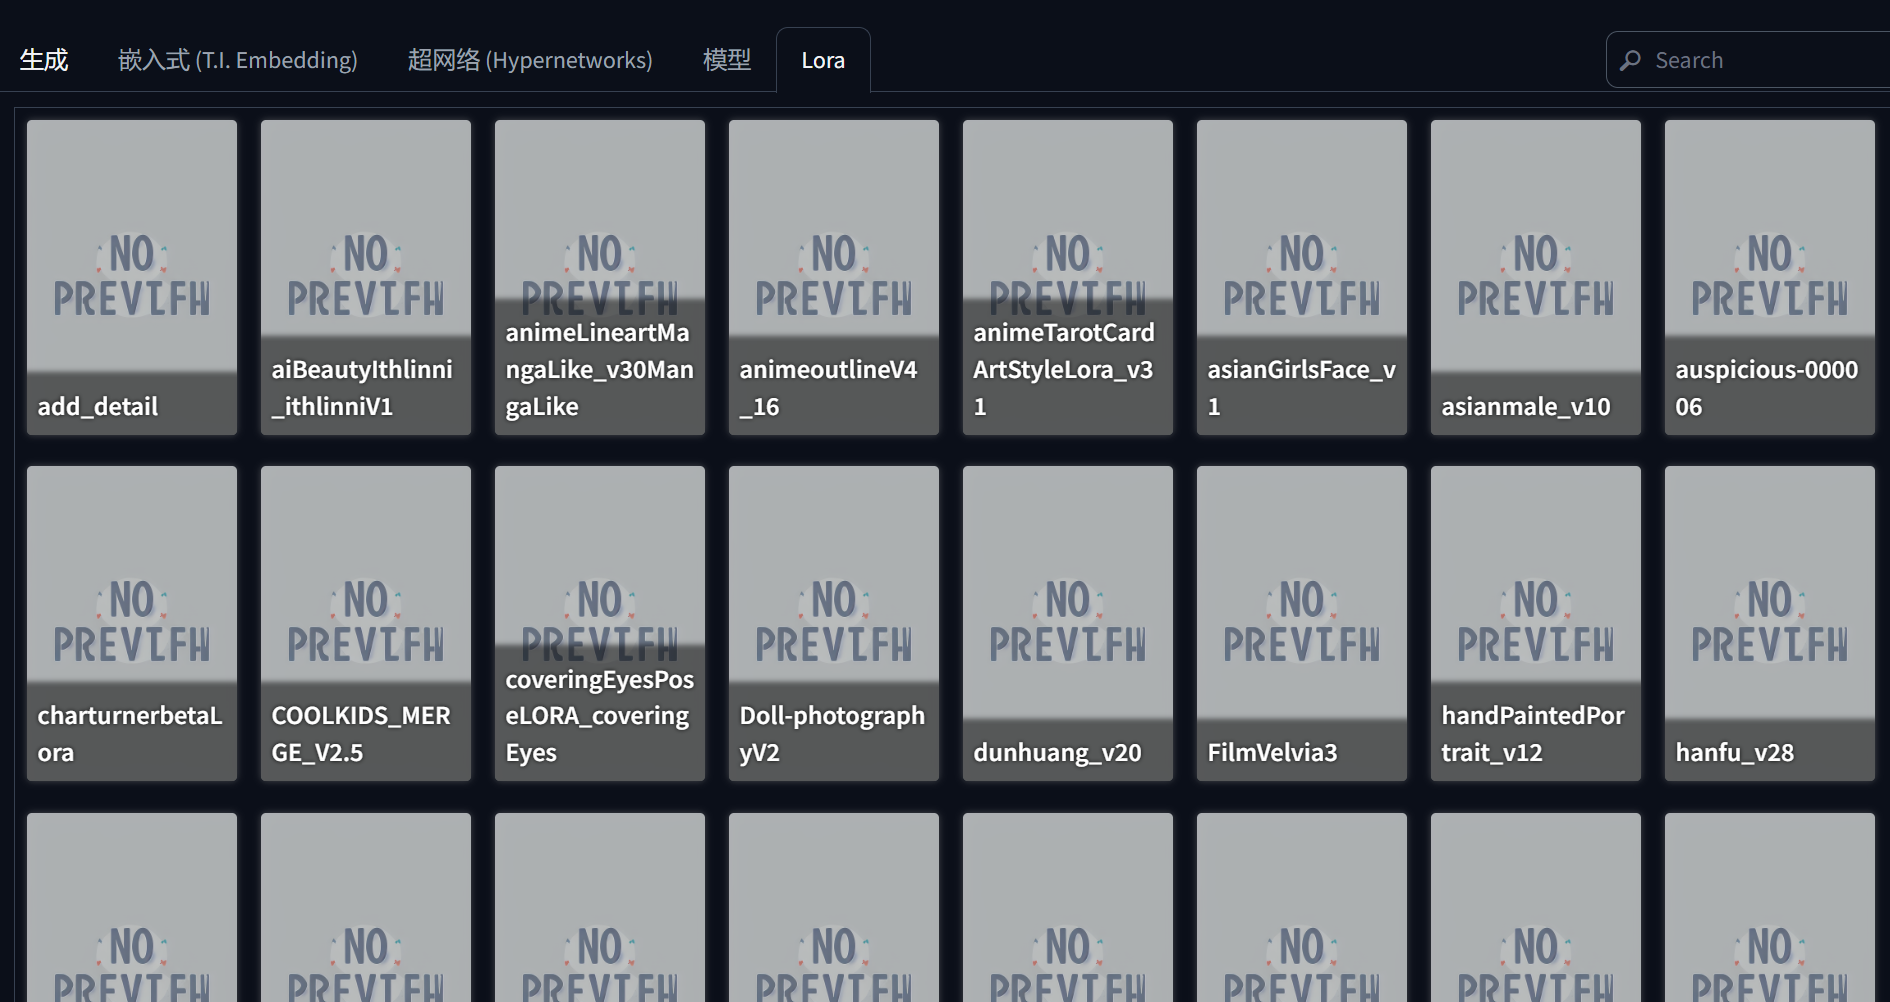Select the asianmale_v10 Lora card
The height and width of the screenshot is (1002, 1890).
tap(1536, 277)
